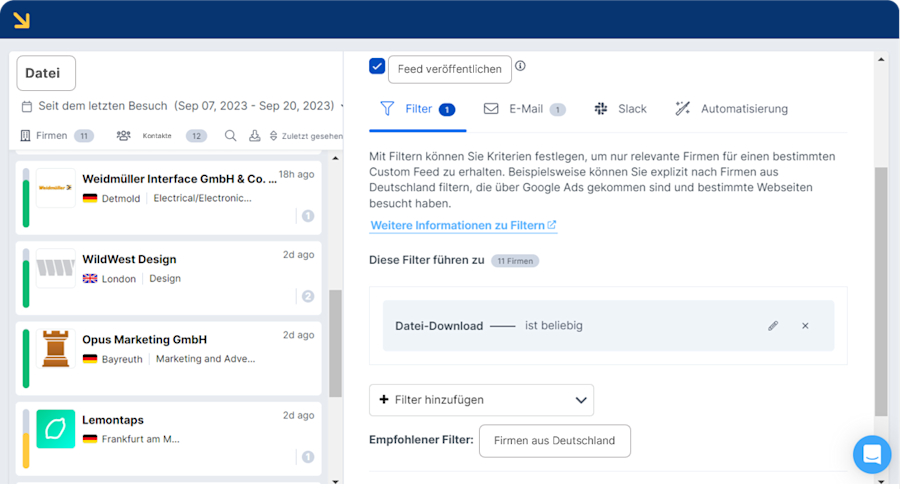Open the chat support bubble icon
Image resolution: width=900 pixels, height=489 pixels.
pyautogui.click(x=872, y=455)
